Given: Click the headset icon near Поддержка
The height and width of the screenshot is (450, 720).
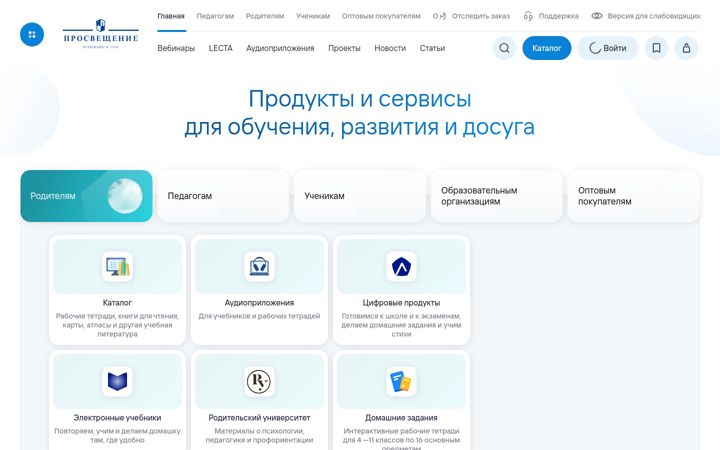Looking at the screenshot, I should coord(528,16).
